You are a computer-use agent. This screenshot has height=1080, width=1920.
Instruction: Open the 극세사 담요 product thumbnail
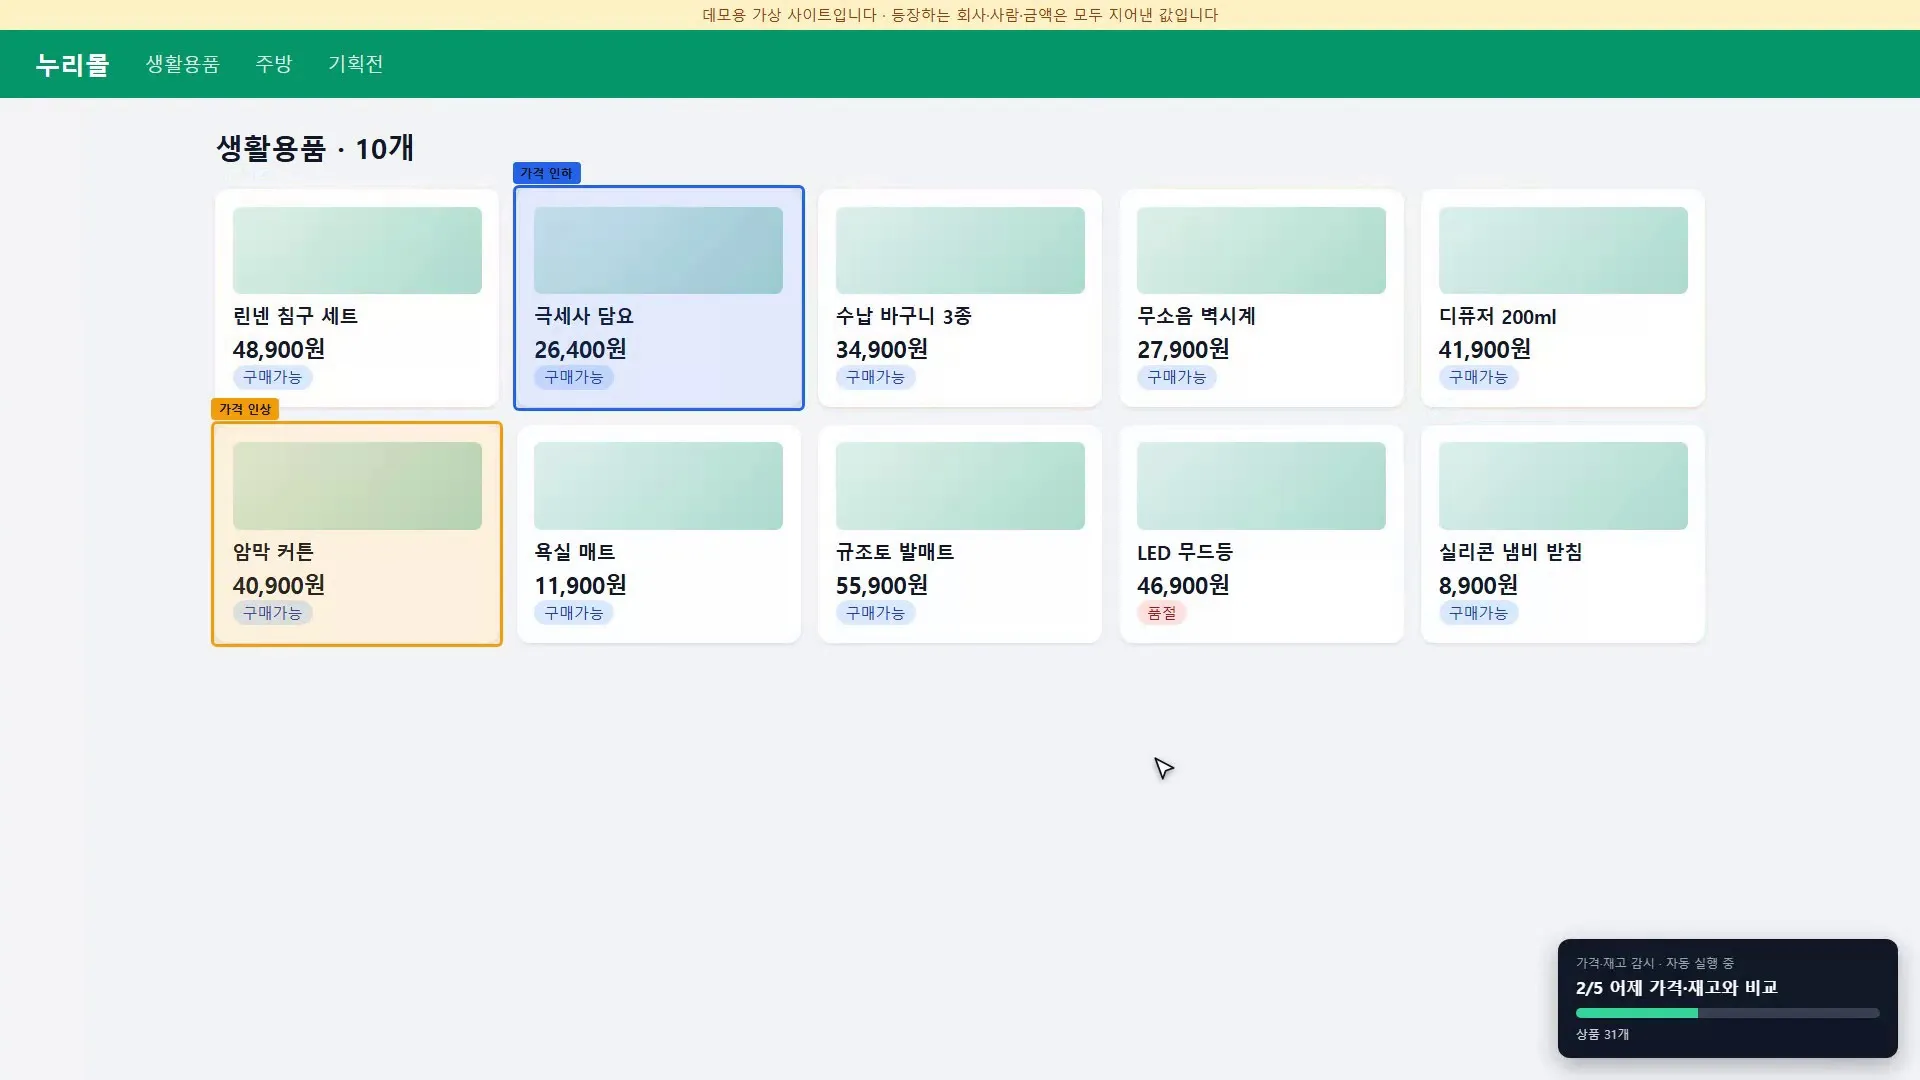658,250
